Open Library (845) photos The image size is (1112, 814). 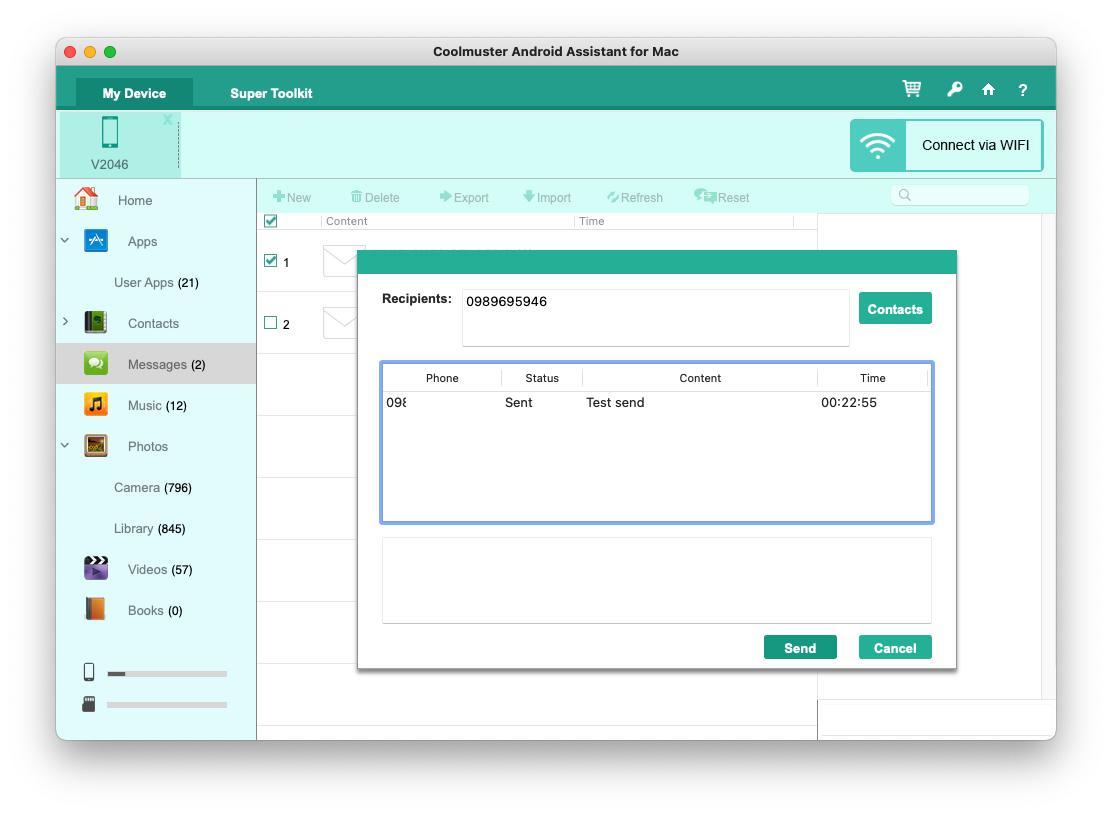point(149,528)
